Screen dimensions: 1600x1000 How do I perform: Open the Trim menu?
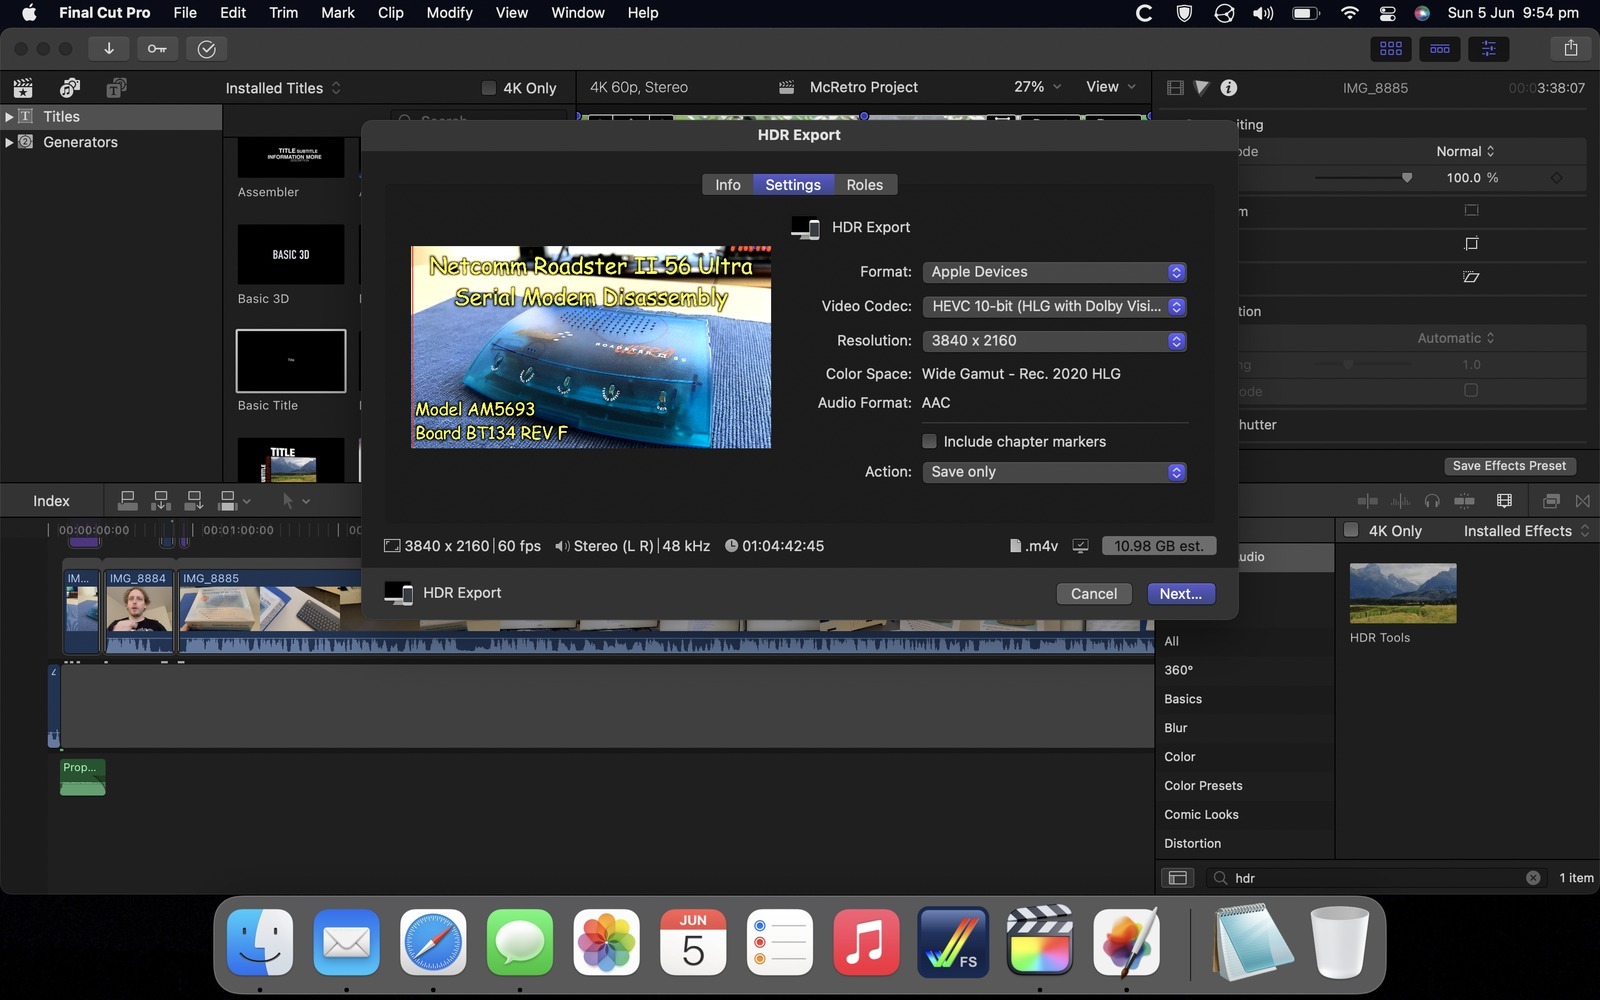tap(284, 13)
